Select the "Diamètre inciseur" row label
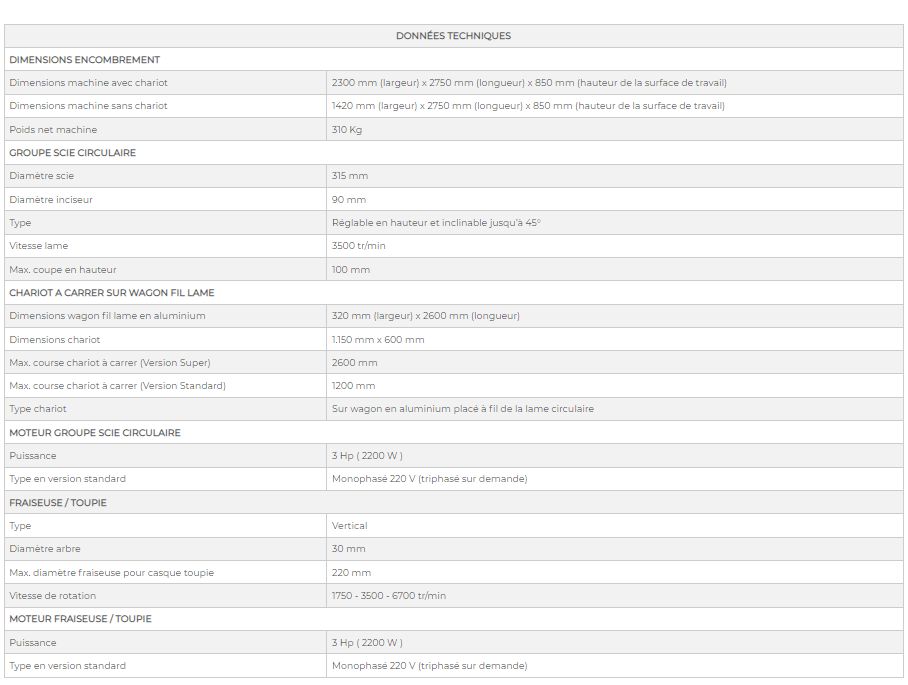This screenshot has width=908, height=685. (x=51, y=200)
